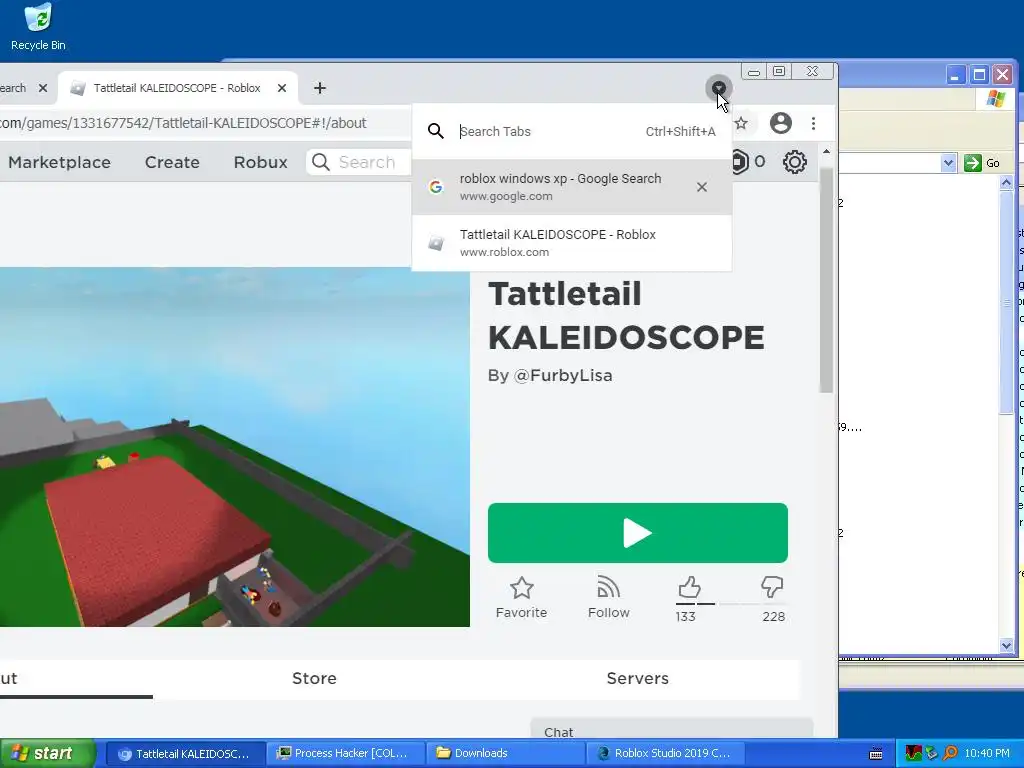Image resolution: width=1024 pixels, height=768 pixels.
Task: Toggle the tab search dropdown arrow
Action: click(x=718, y=88)
